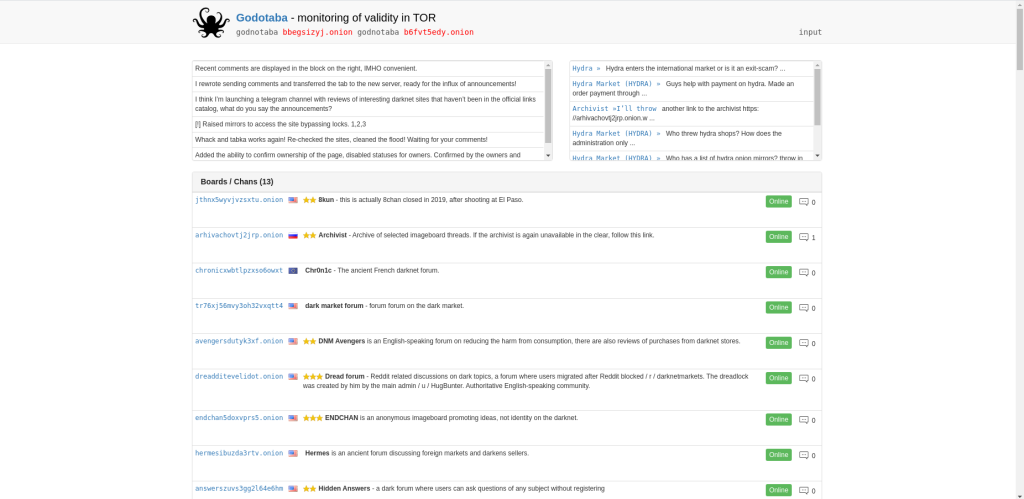Click the Online badge for Archivist
Screen dimensions: 1024x499
pyautogui.click(x=778, y=237)
